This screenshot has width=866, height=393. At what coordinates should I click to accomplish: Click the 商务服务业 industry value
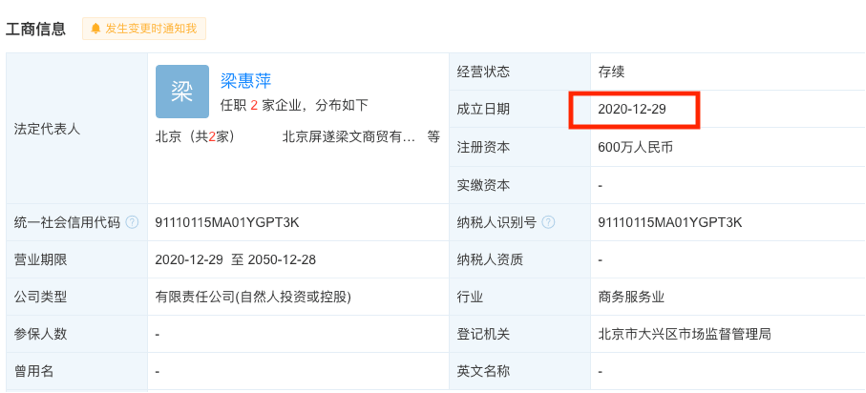(x=631, y=298)
